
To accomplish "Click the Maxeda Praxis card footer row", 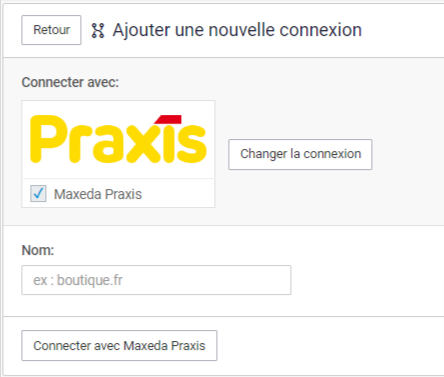I will (x=118, y=193).
